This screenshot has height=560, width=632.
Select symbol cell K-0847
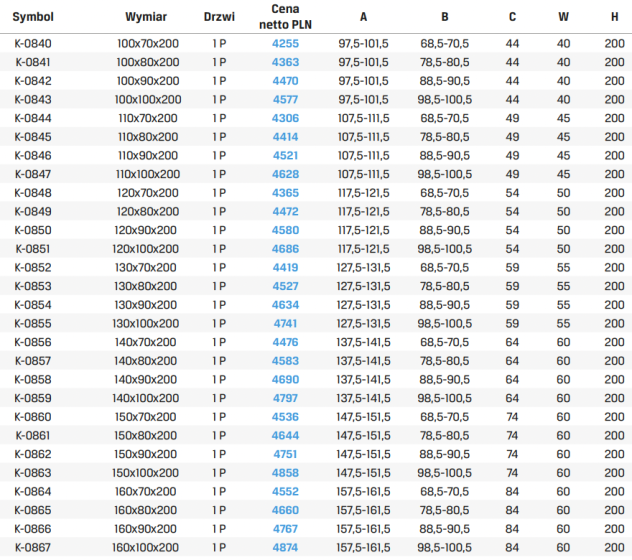[33, 174]
